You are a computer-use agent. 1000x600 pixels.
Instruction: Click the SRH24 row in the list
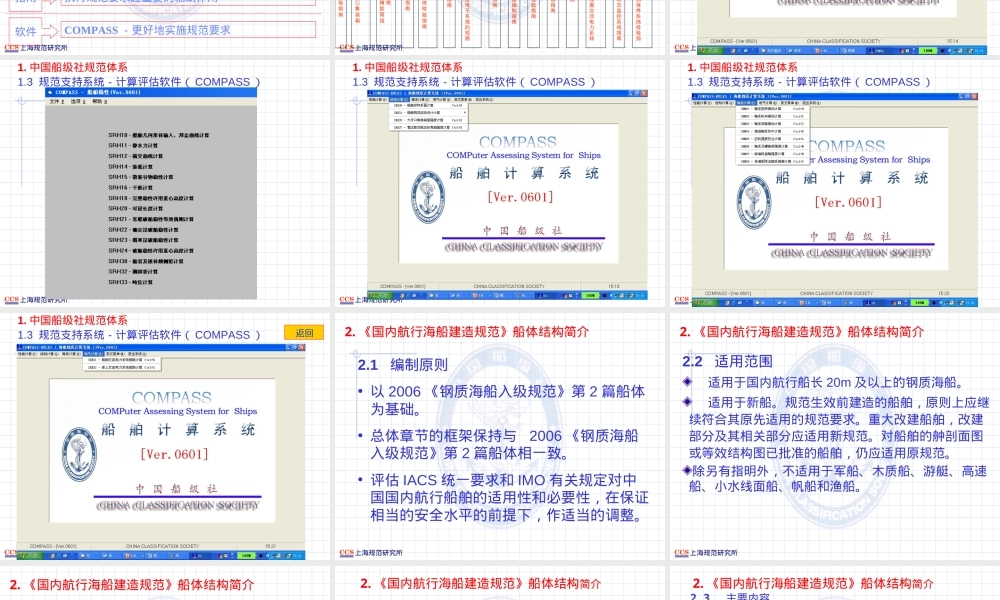pyautogui.click(x=151, y=251)
